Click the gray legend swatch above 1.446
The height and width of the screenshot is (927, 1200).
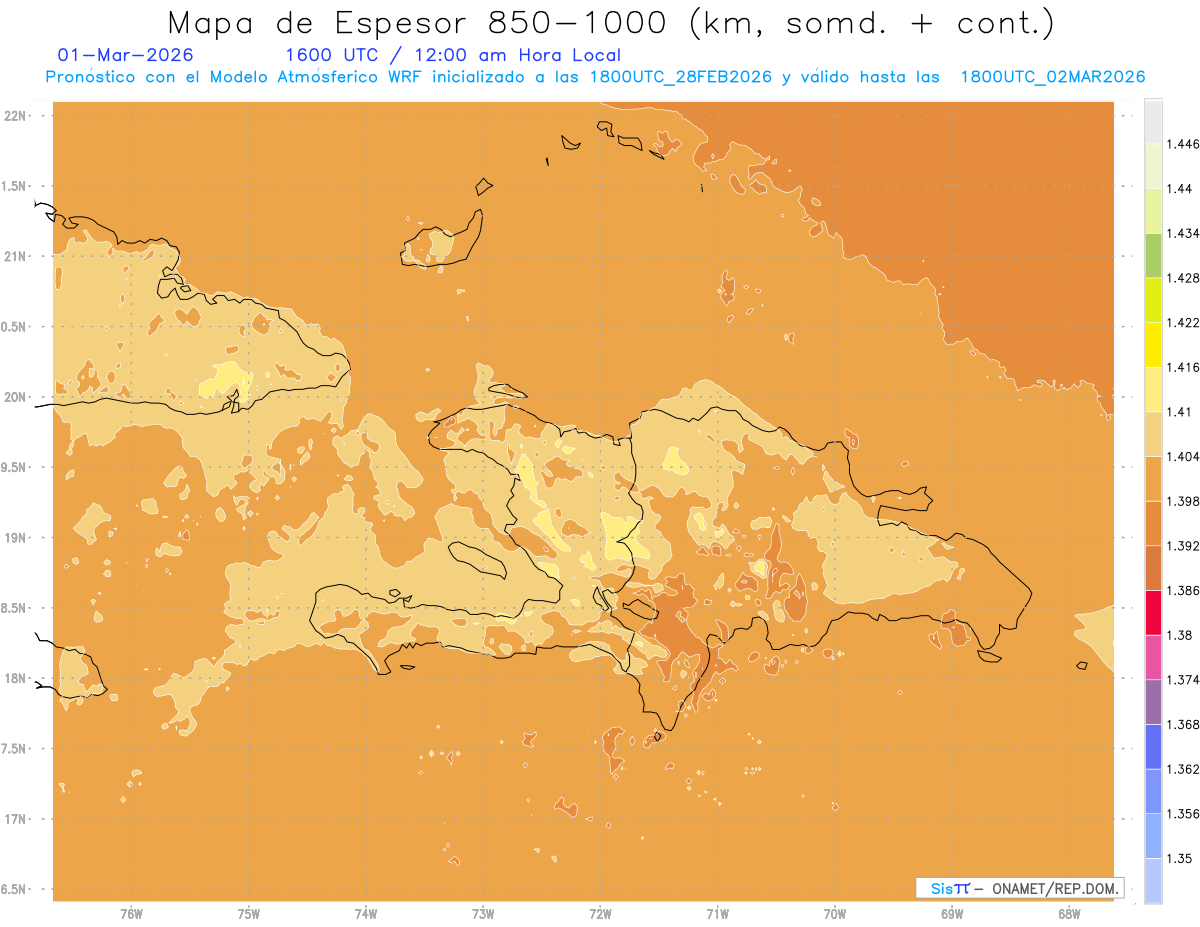click(1153, 121)
